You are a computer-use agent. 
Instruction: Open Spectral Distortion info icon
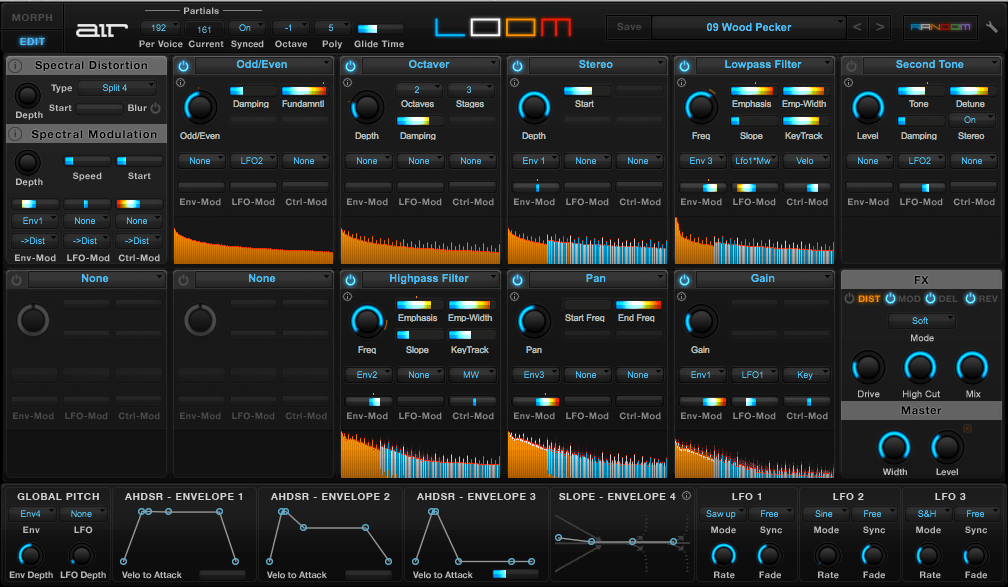(x=15, y=66)
